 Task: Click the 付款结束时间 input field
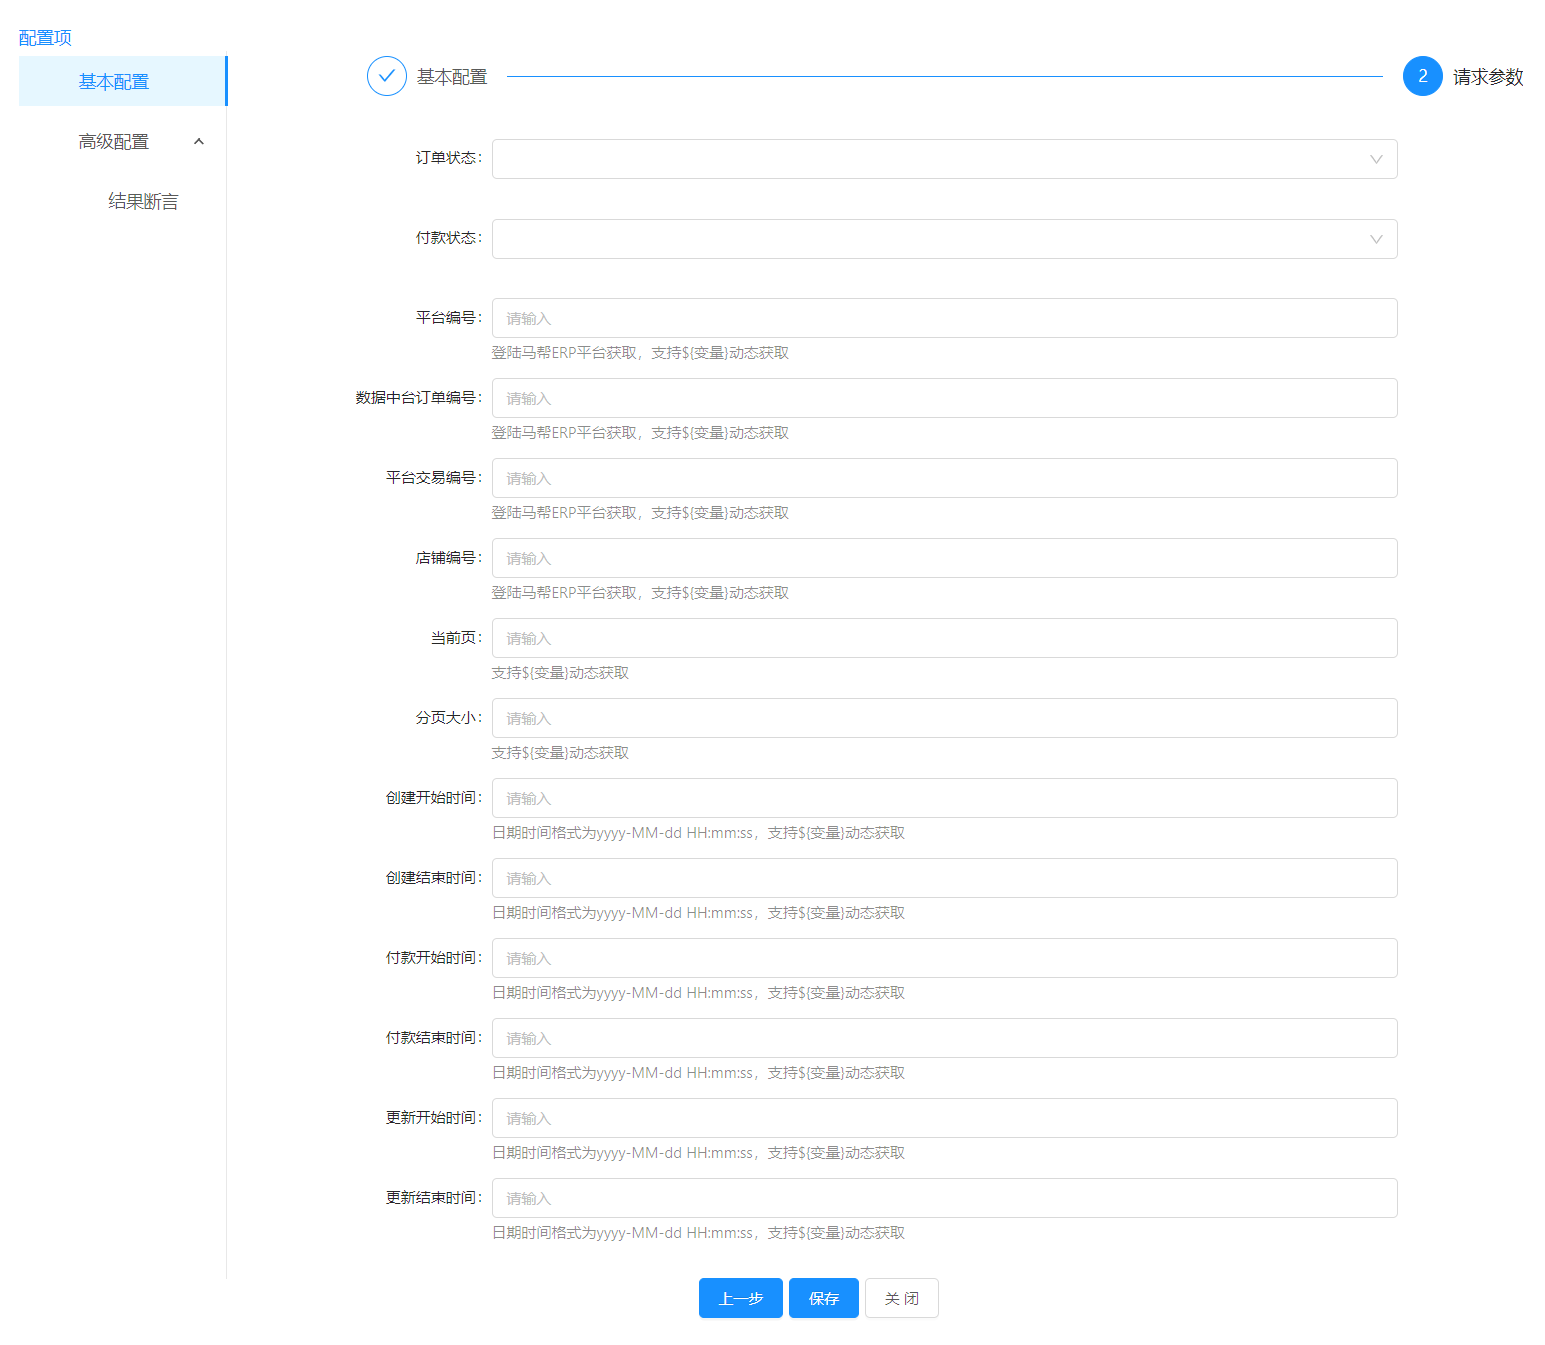coord(943,1038)
